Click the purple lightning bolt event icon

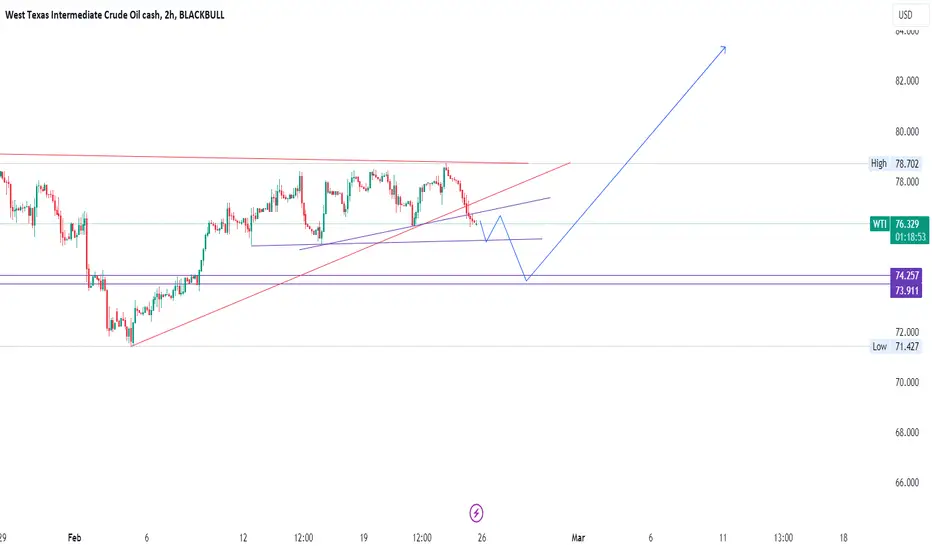click(x=476, y=513)
